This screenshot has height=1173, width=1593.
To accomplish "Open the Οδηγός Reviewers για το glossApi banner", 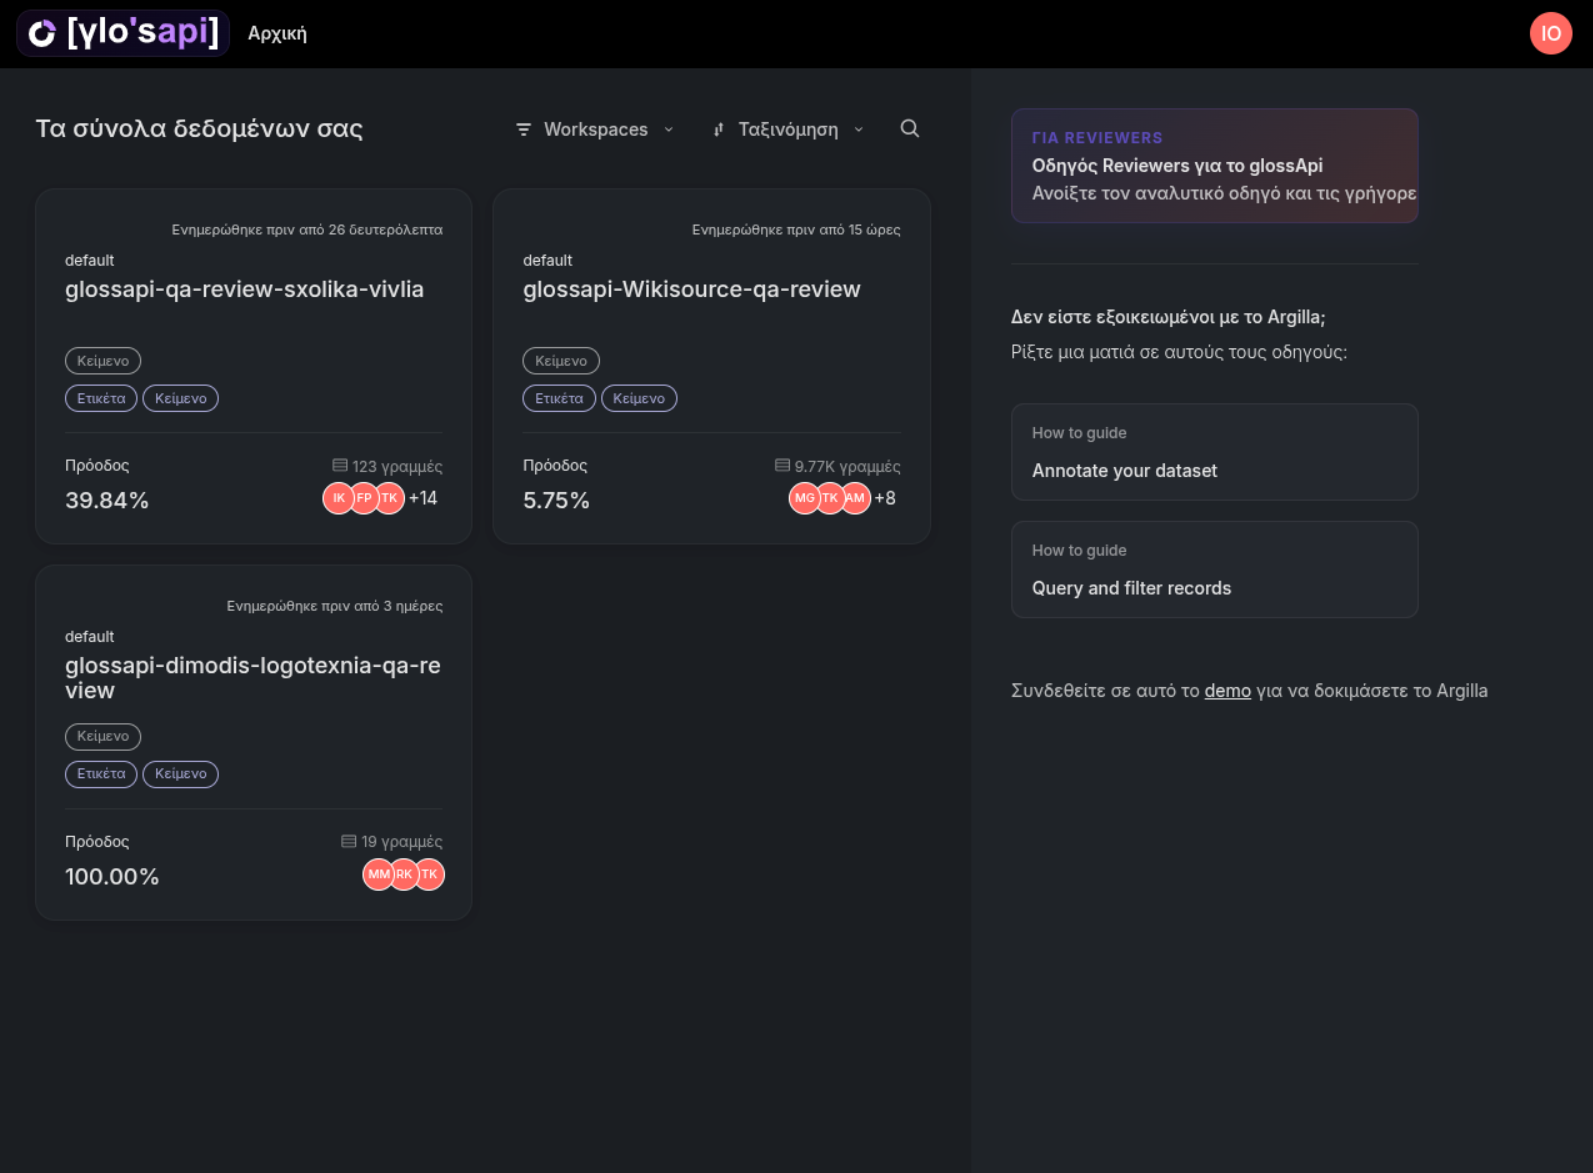I will click(x=1214, y=166).
